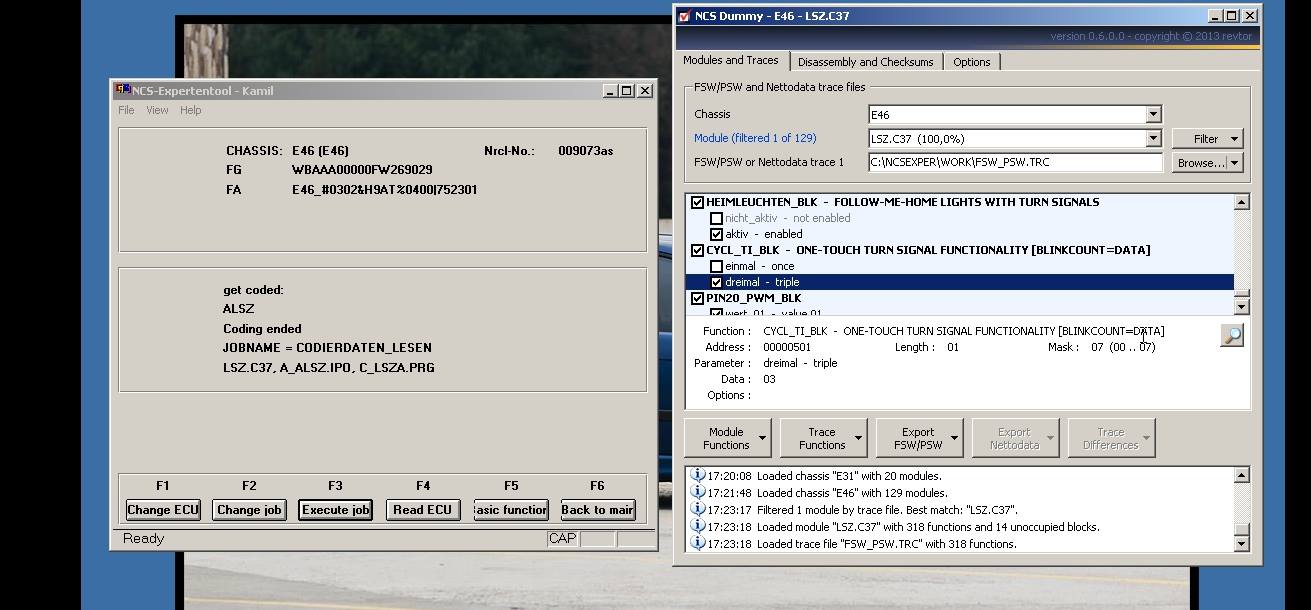This screenshot has height=610, width=1311.
Task: Expand the Trace Functions dropdown arrow
Action: (858, 438)
